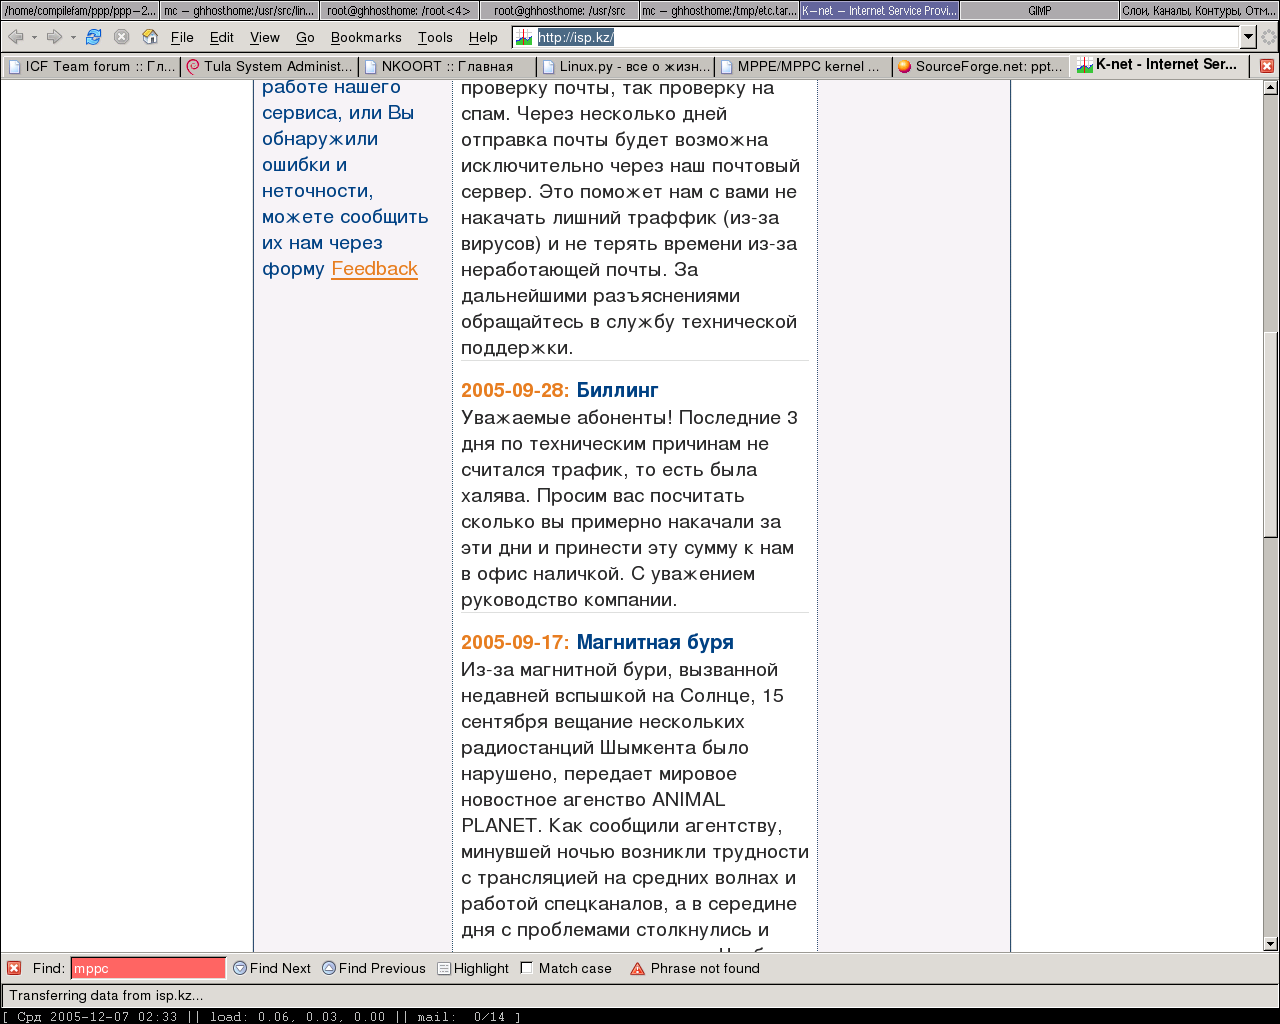Open the Bookmarks menu
This screenshot has width=1280, height=1024.
(366, 37)
